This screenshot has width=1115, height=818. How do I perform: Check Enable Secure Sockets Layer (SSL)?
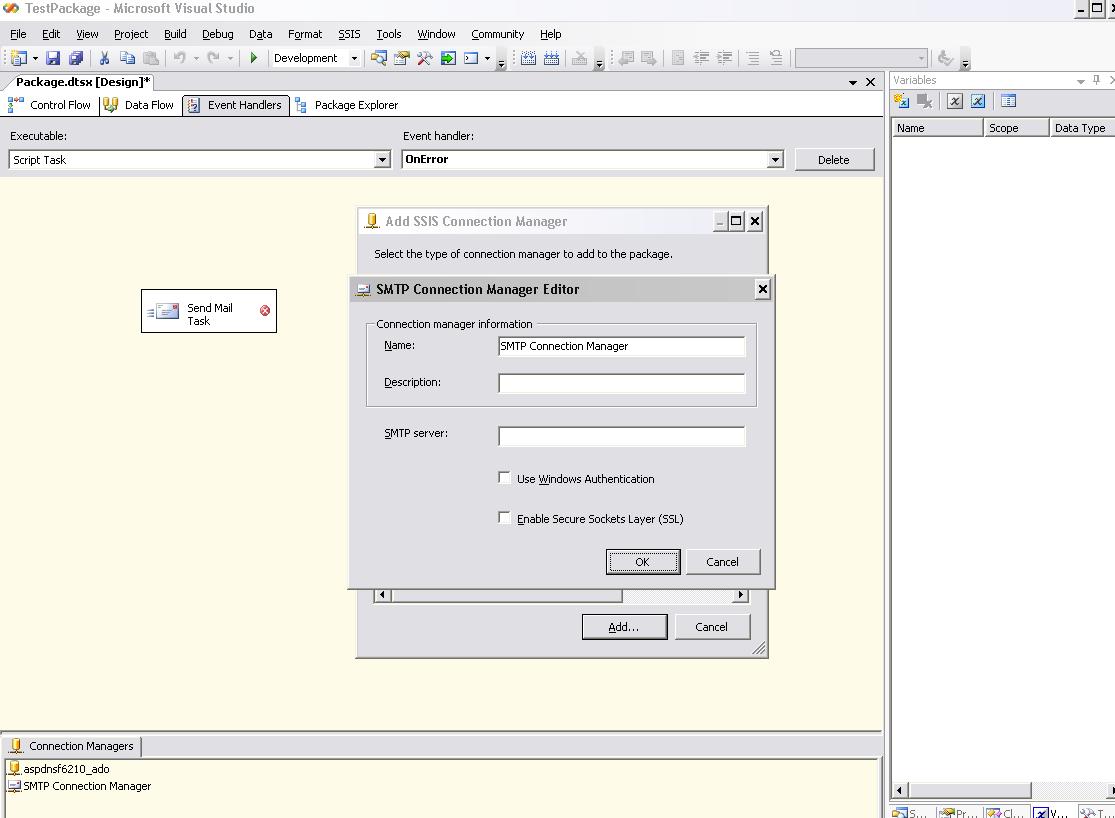point(505,518)
